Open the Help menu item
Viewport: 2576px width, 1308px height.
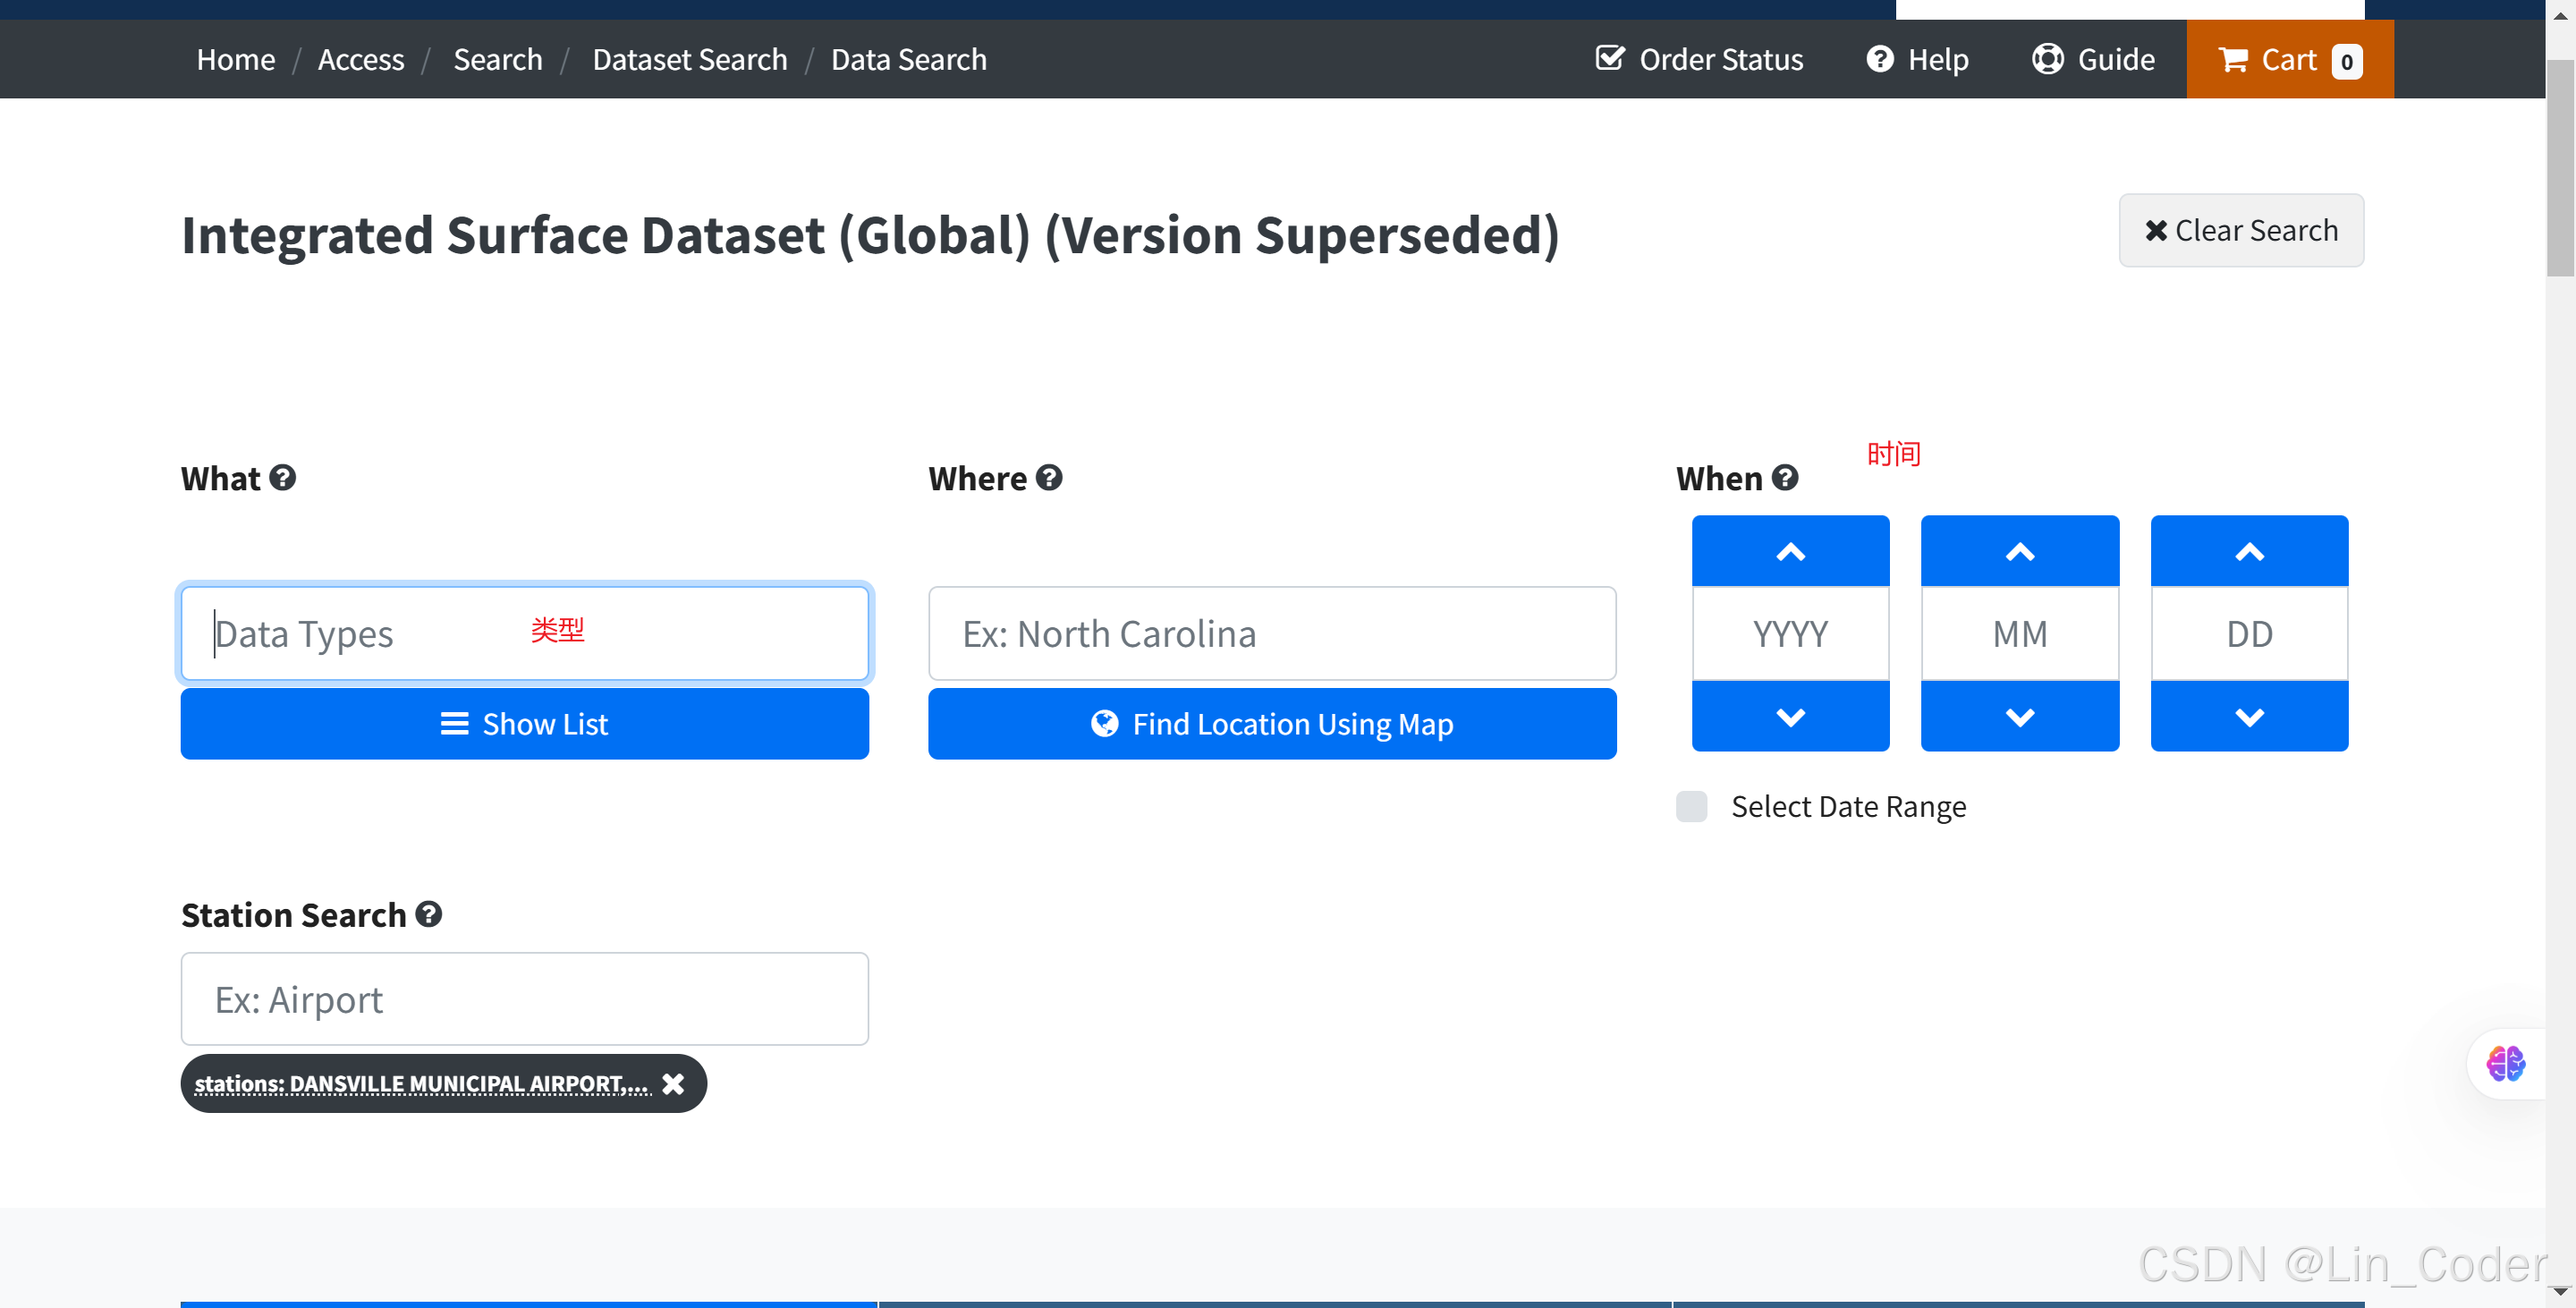pyautogui.click(x=1918, y=60)
